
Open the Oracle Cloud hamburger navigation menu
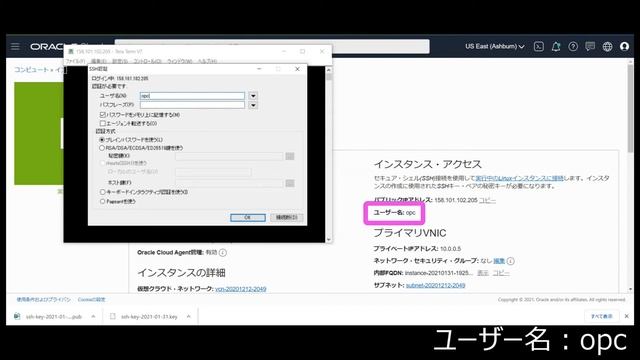[x=15, y=46]
